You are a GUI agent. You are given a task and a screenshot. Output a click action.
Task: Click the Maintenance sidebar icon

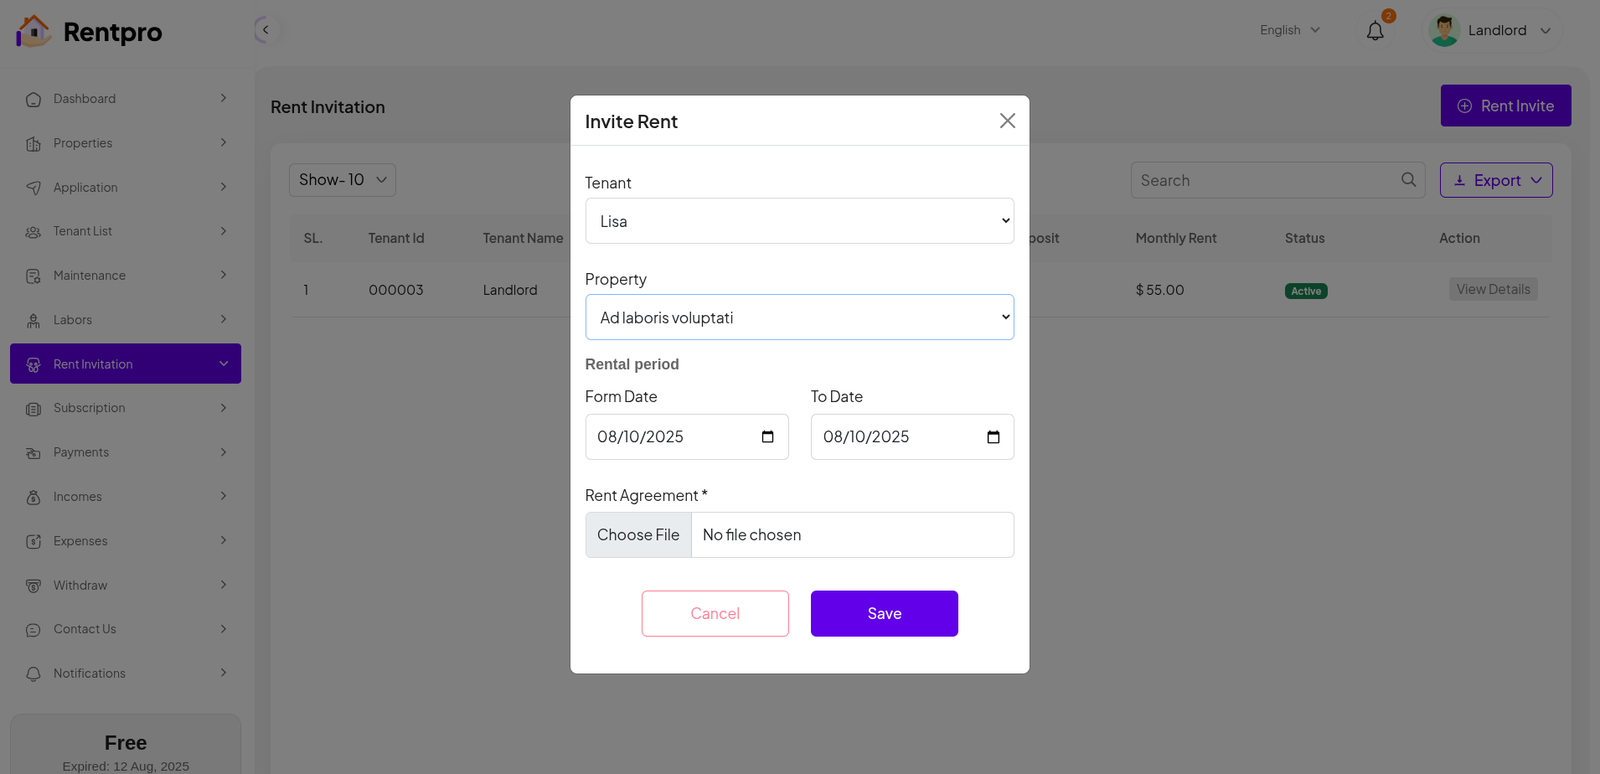pyautogui.click(x=33, y=276)
